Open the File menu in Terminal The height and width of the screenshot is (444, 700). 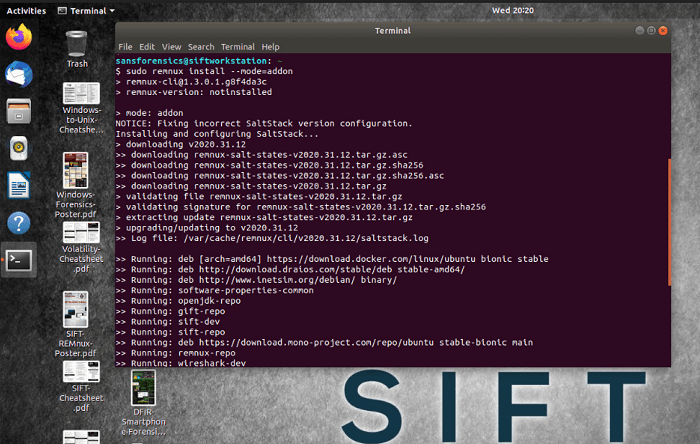(x=125, y=47)
